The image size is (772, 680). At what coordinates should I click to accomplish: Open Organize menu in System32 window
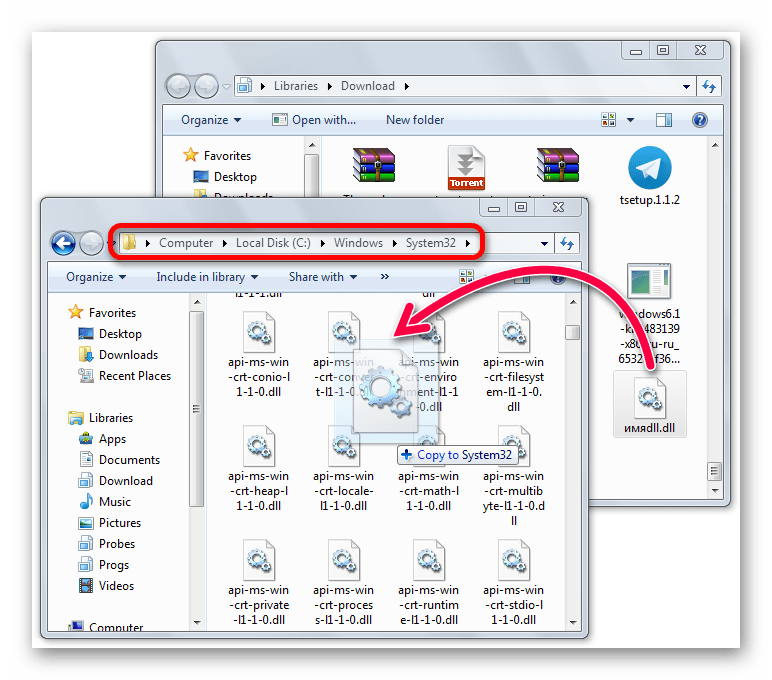[96, 277]
